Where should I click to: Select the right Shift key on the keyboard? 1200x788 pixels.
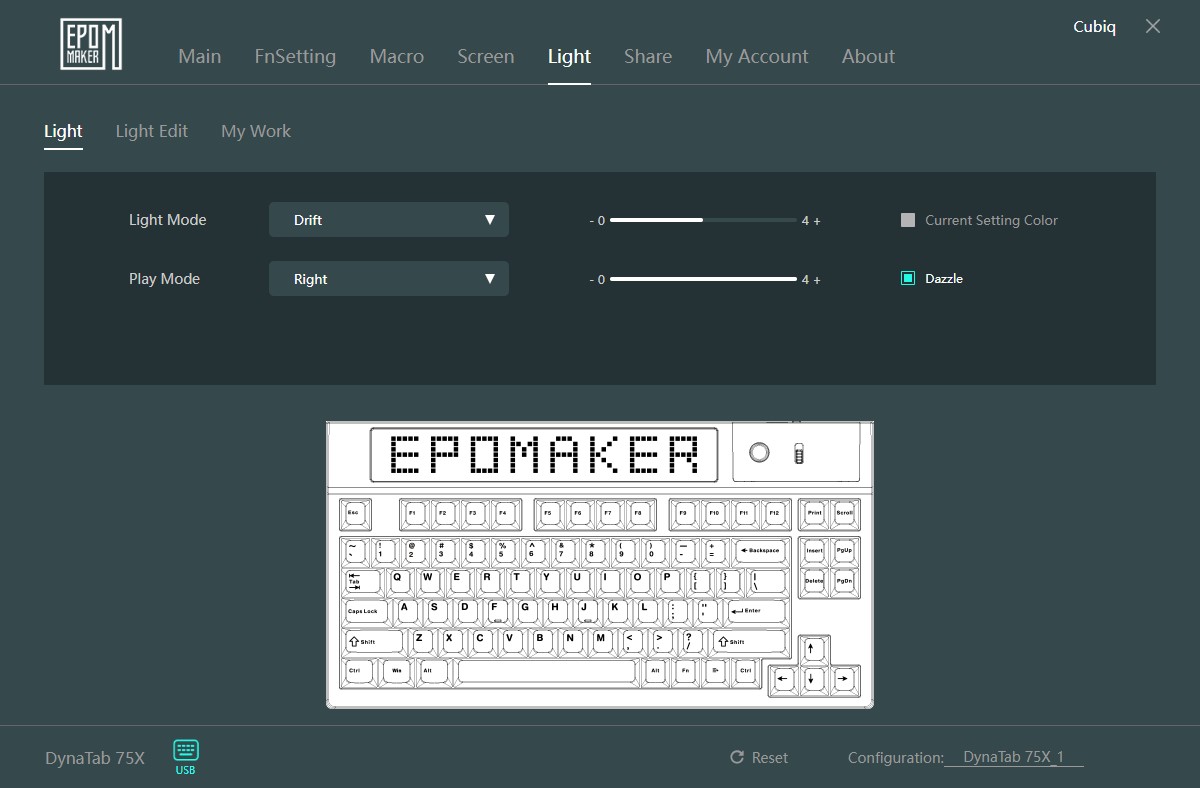tap(749, 642)
